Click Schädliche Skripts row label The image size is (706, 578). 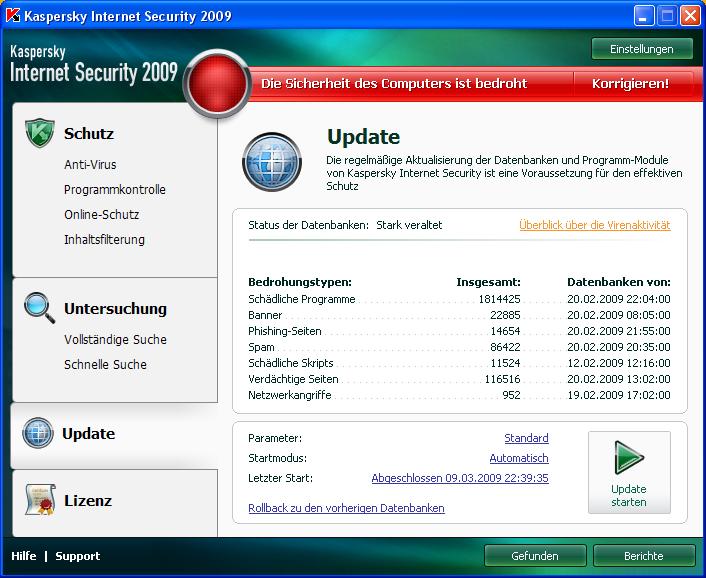pyautogui.click(x=291, y=363)
